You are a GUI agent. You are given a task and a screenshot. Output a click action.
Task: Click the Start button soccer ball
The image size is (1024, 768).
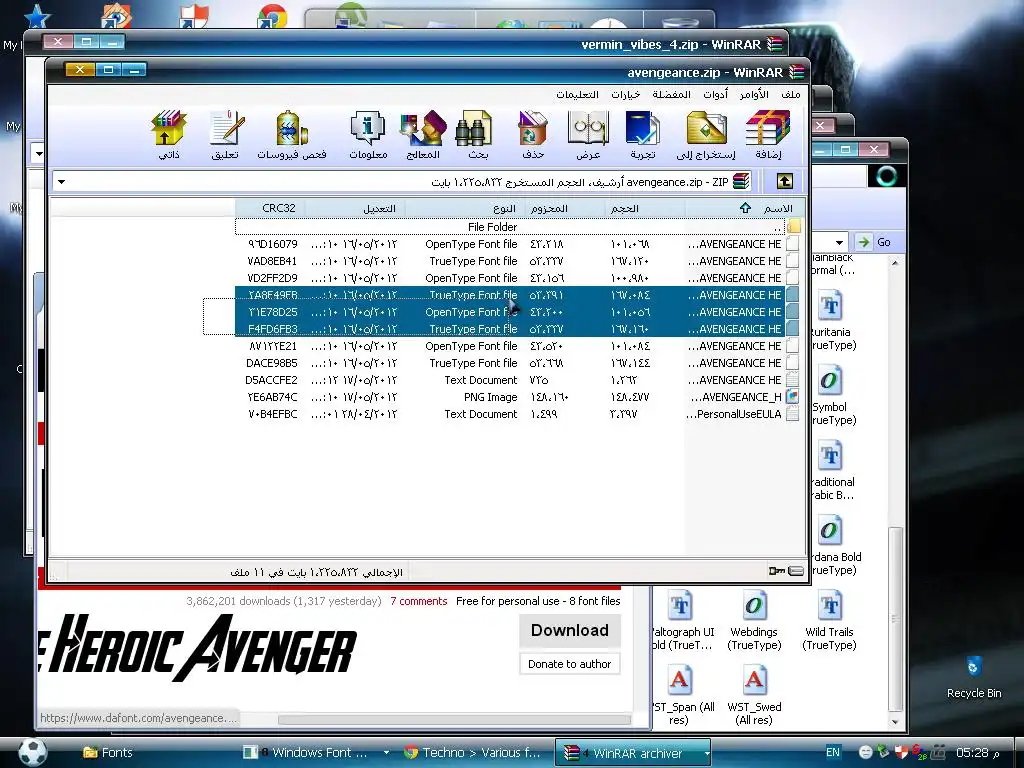pos(33,752)
